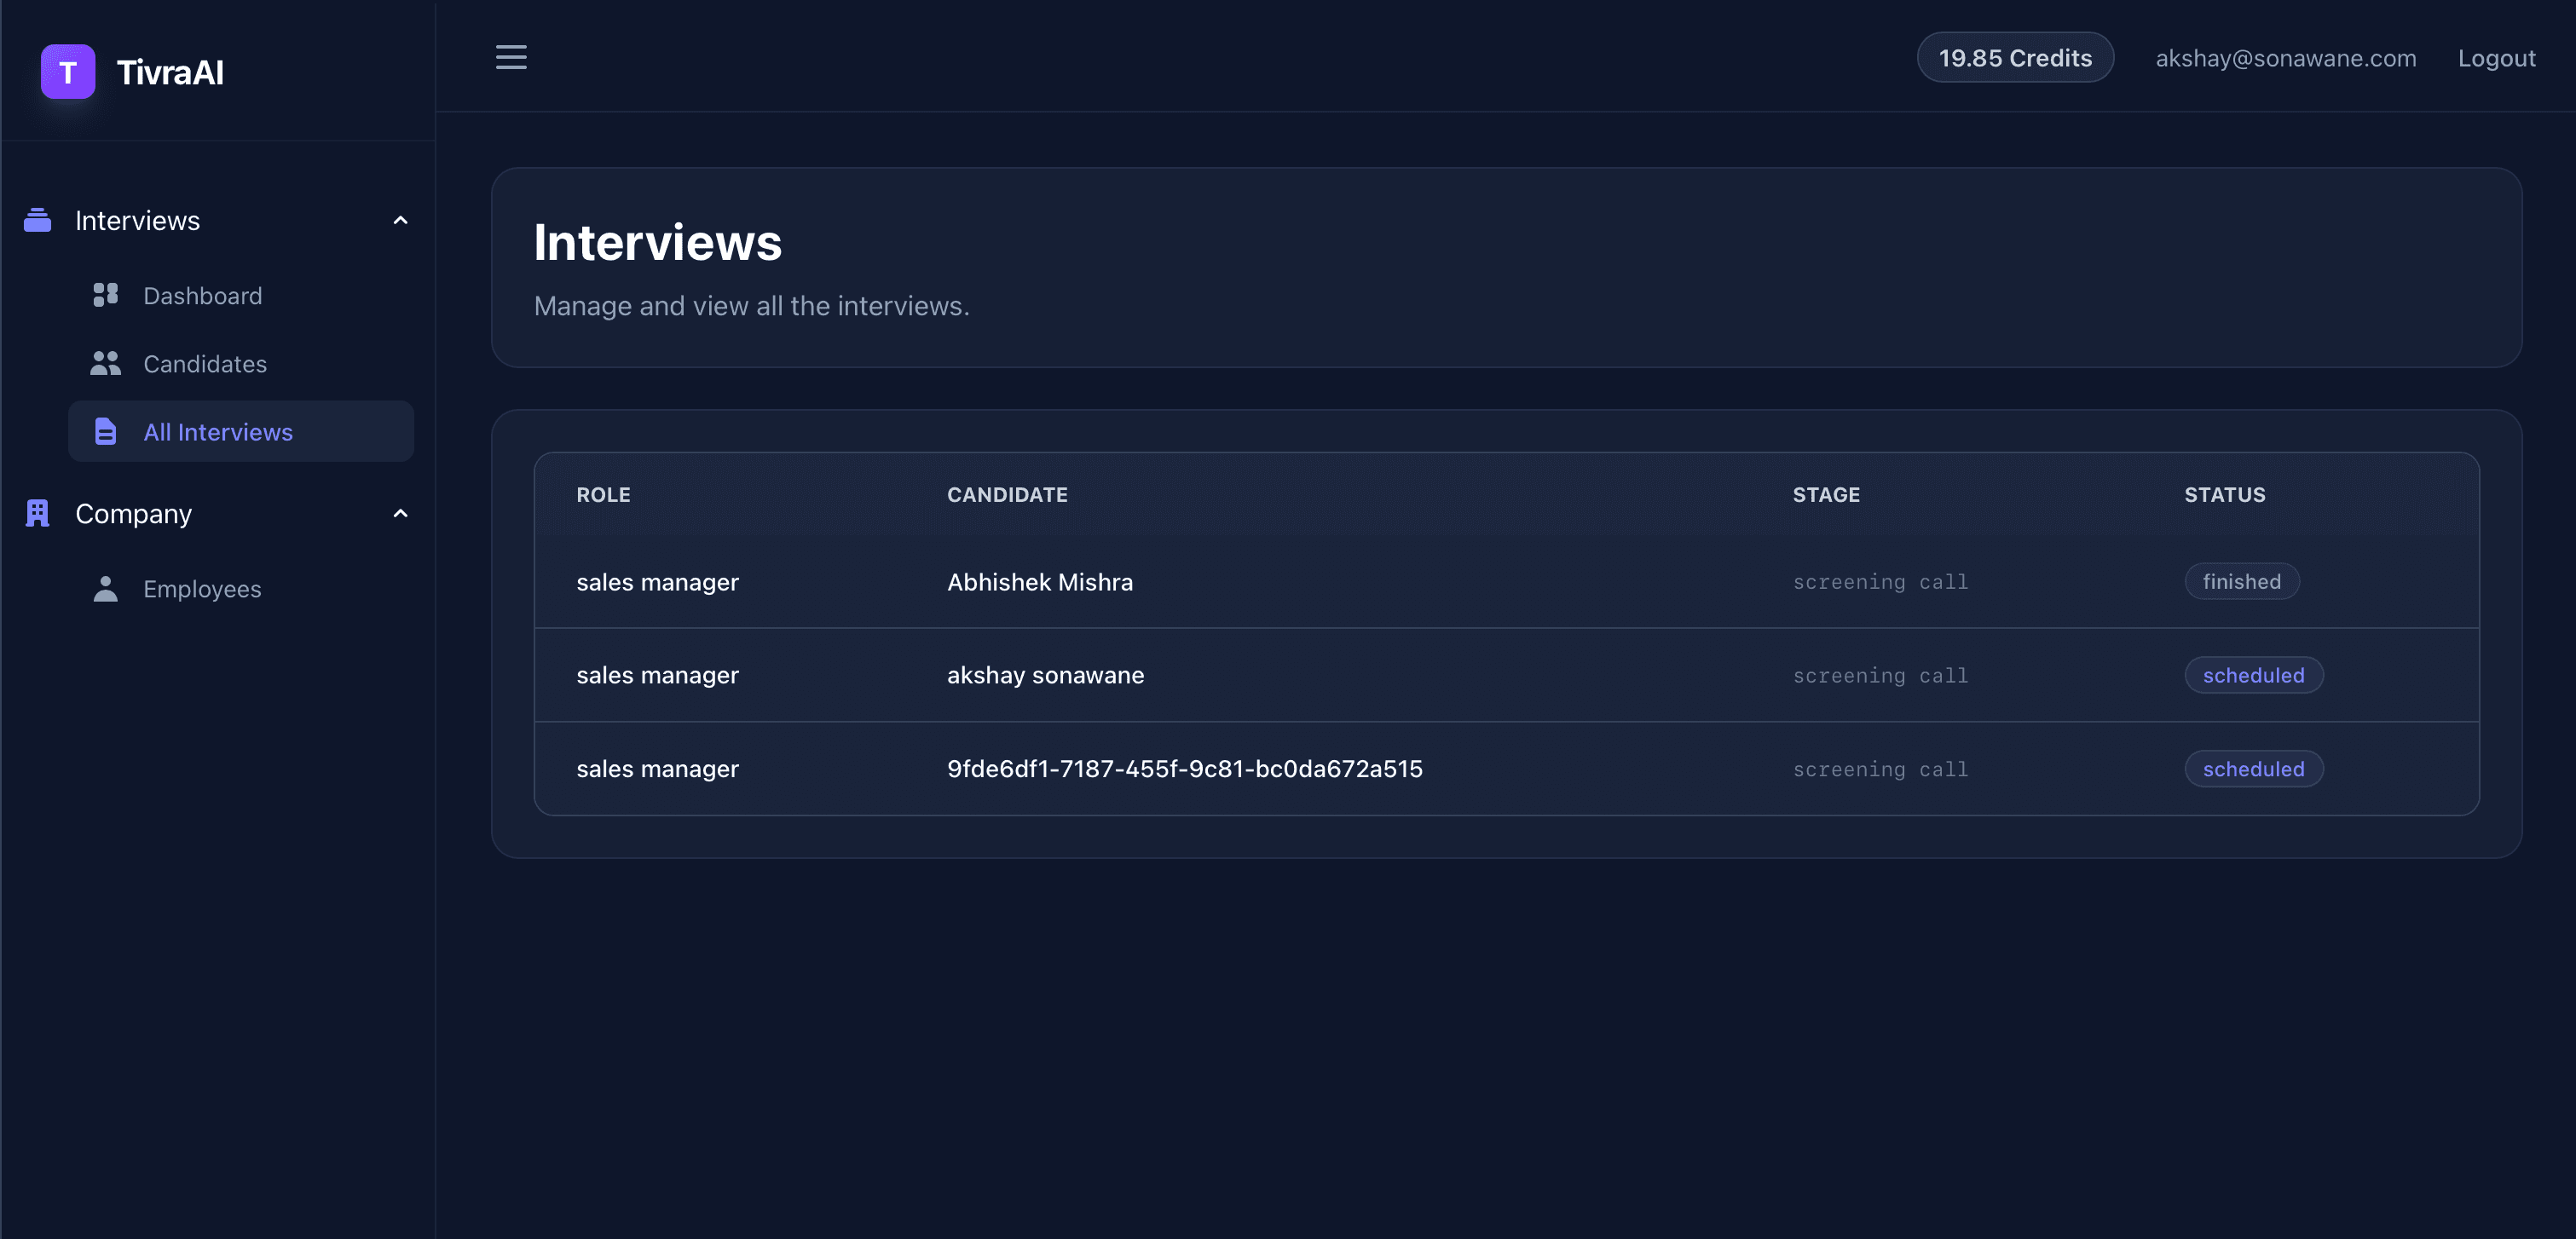This screenshot has height=1239, width=2576.
Task: Click the TivraAI purple T logo
Action: click(x=68, y=72)
